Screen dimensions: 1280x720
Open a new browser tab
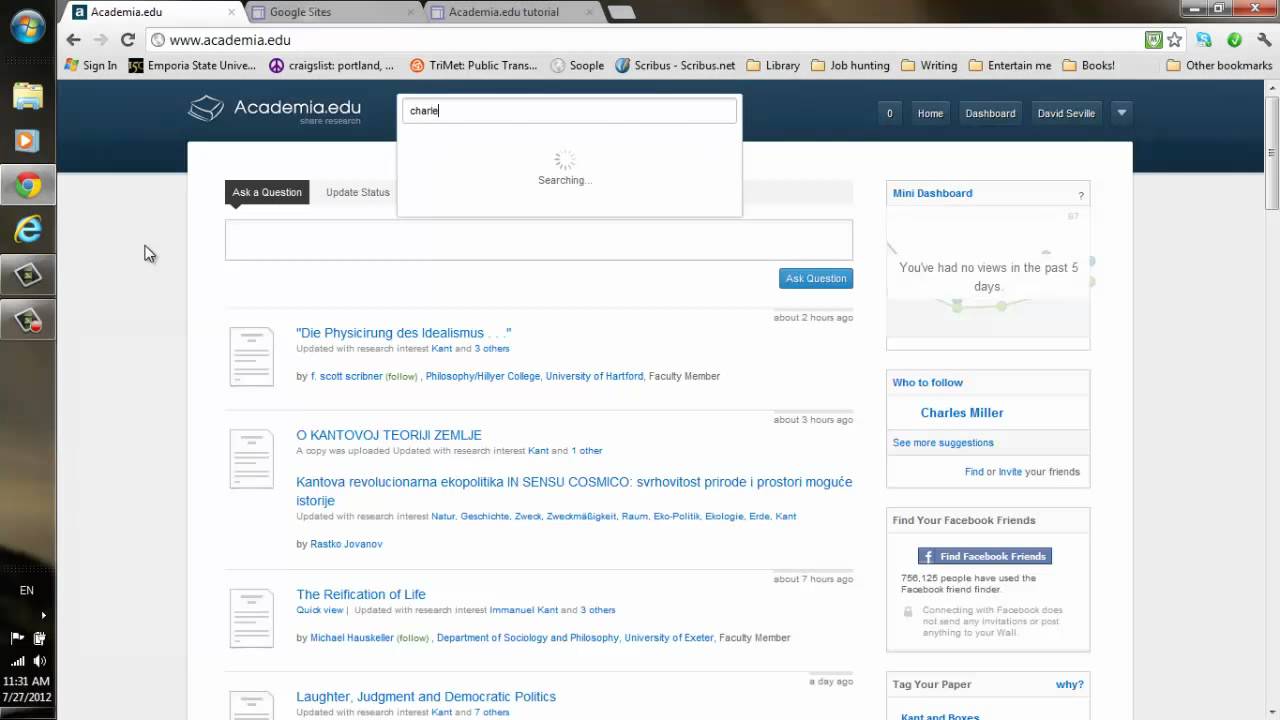[x=621, y=12]
